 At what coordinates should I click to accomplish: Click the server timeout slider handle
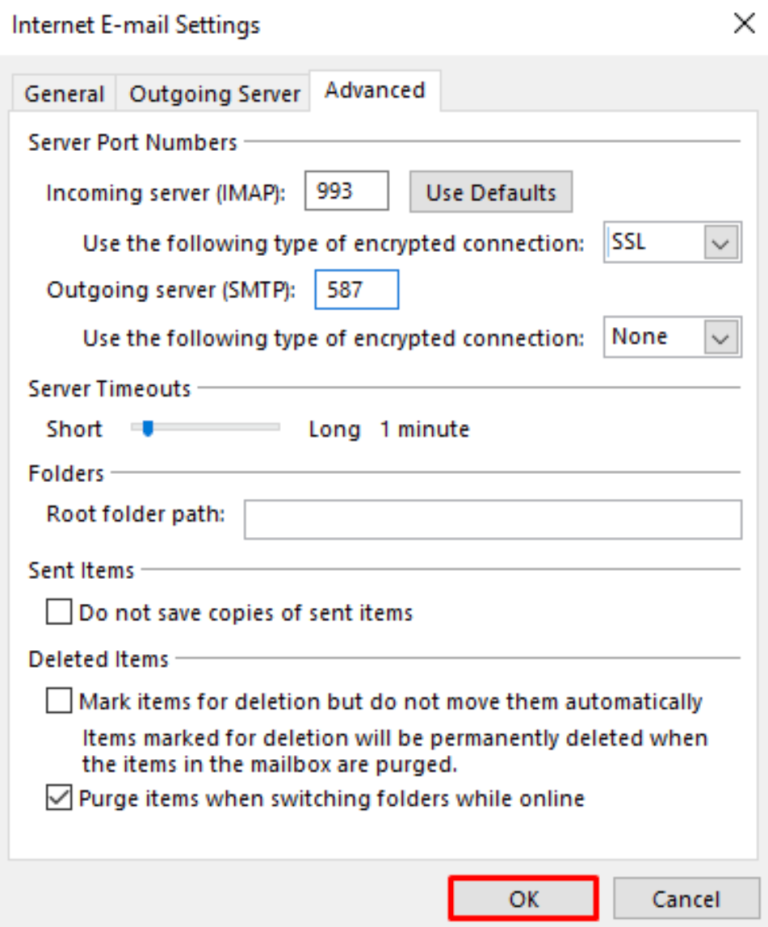(x=147, y=428)
